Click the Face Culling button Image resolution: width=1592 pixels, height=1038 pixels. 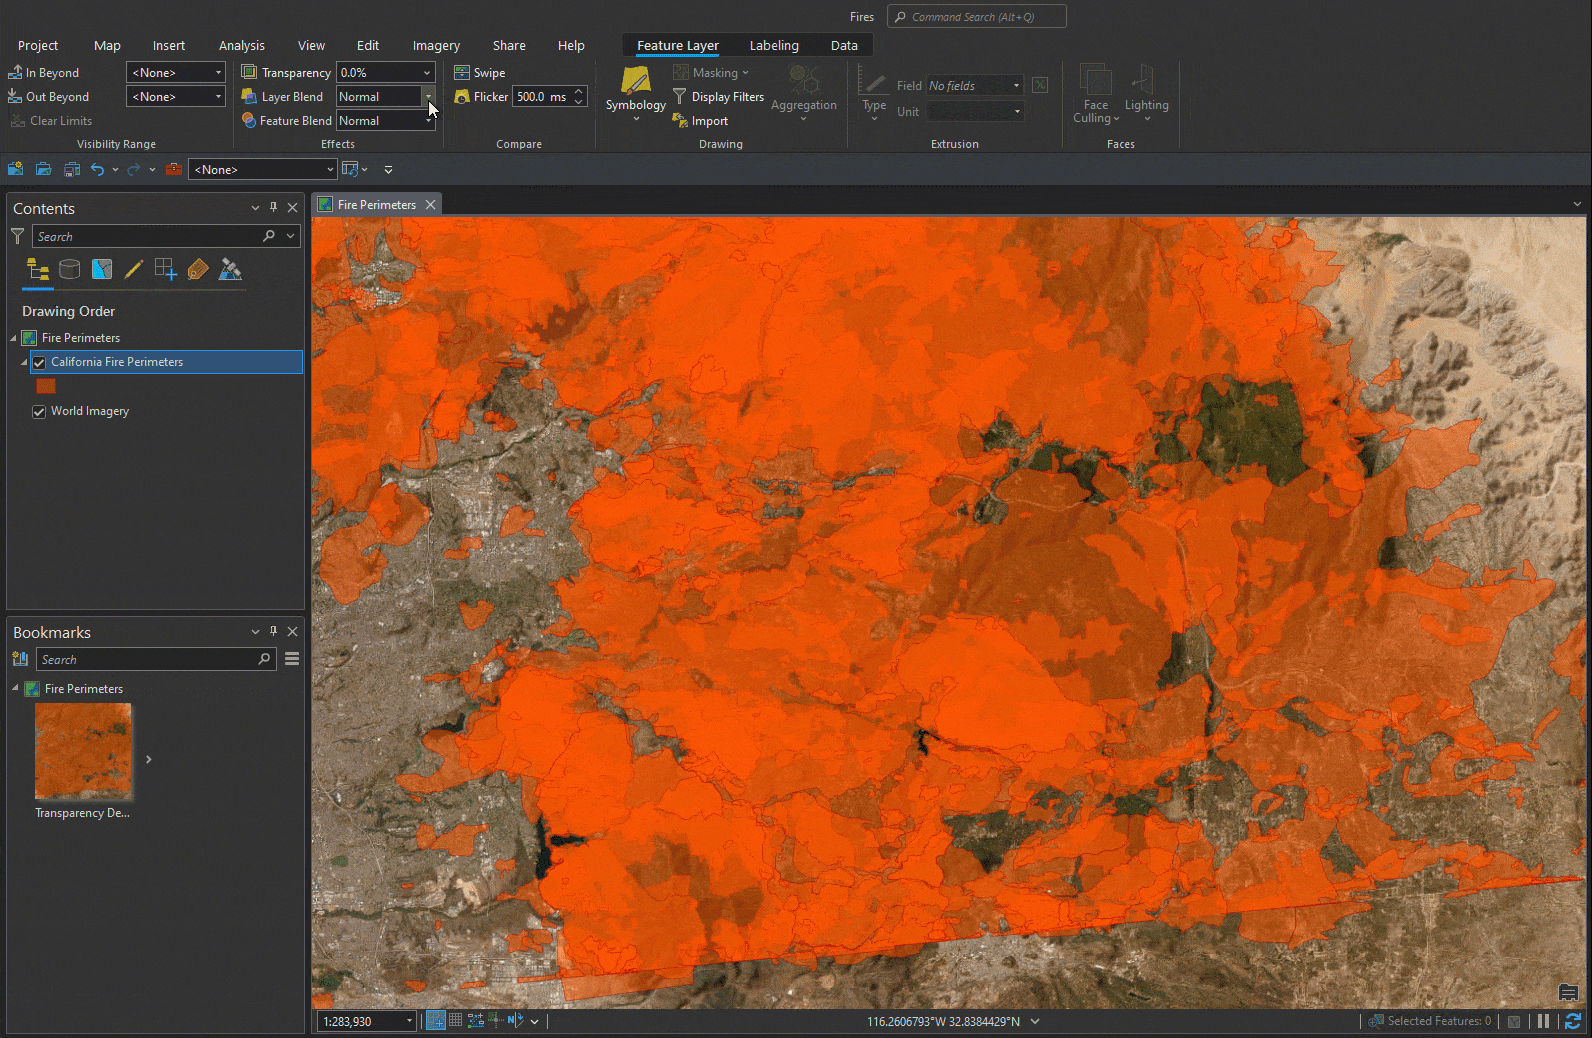pos(1096,94)
